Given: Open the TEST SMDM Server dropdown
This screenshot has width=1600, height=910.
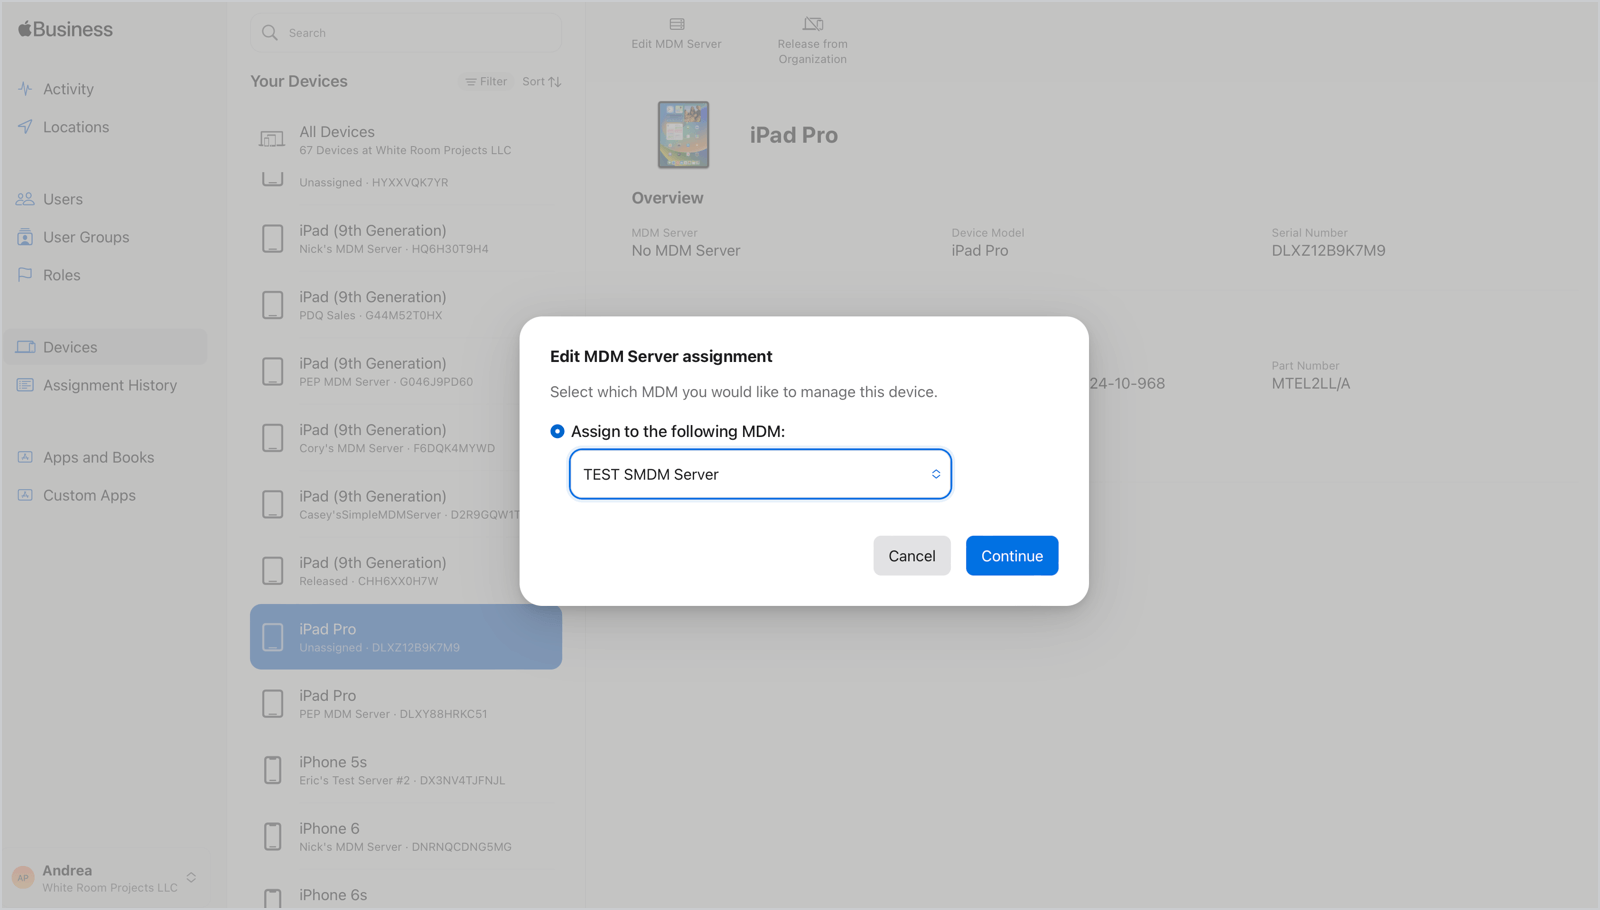Looking at the screenshot, I should (760, 474).
